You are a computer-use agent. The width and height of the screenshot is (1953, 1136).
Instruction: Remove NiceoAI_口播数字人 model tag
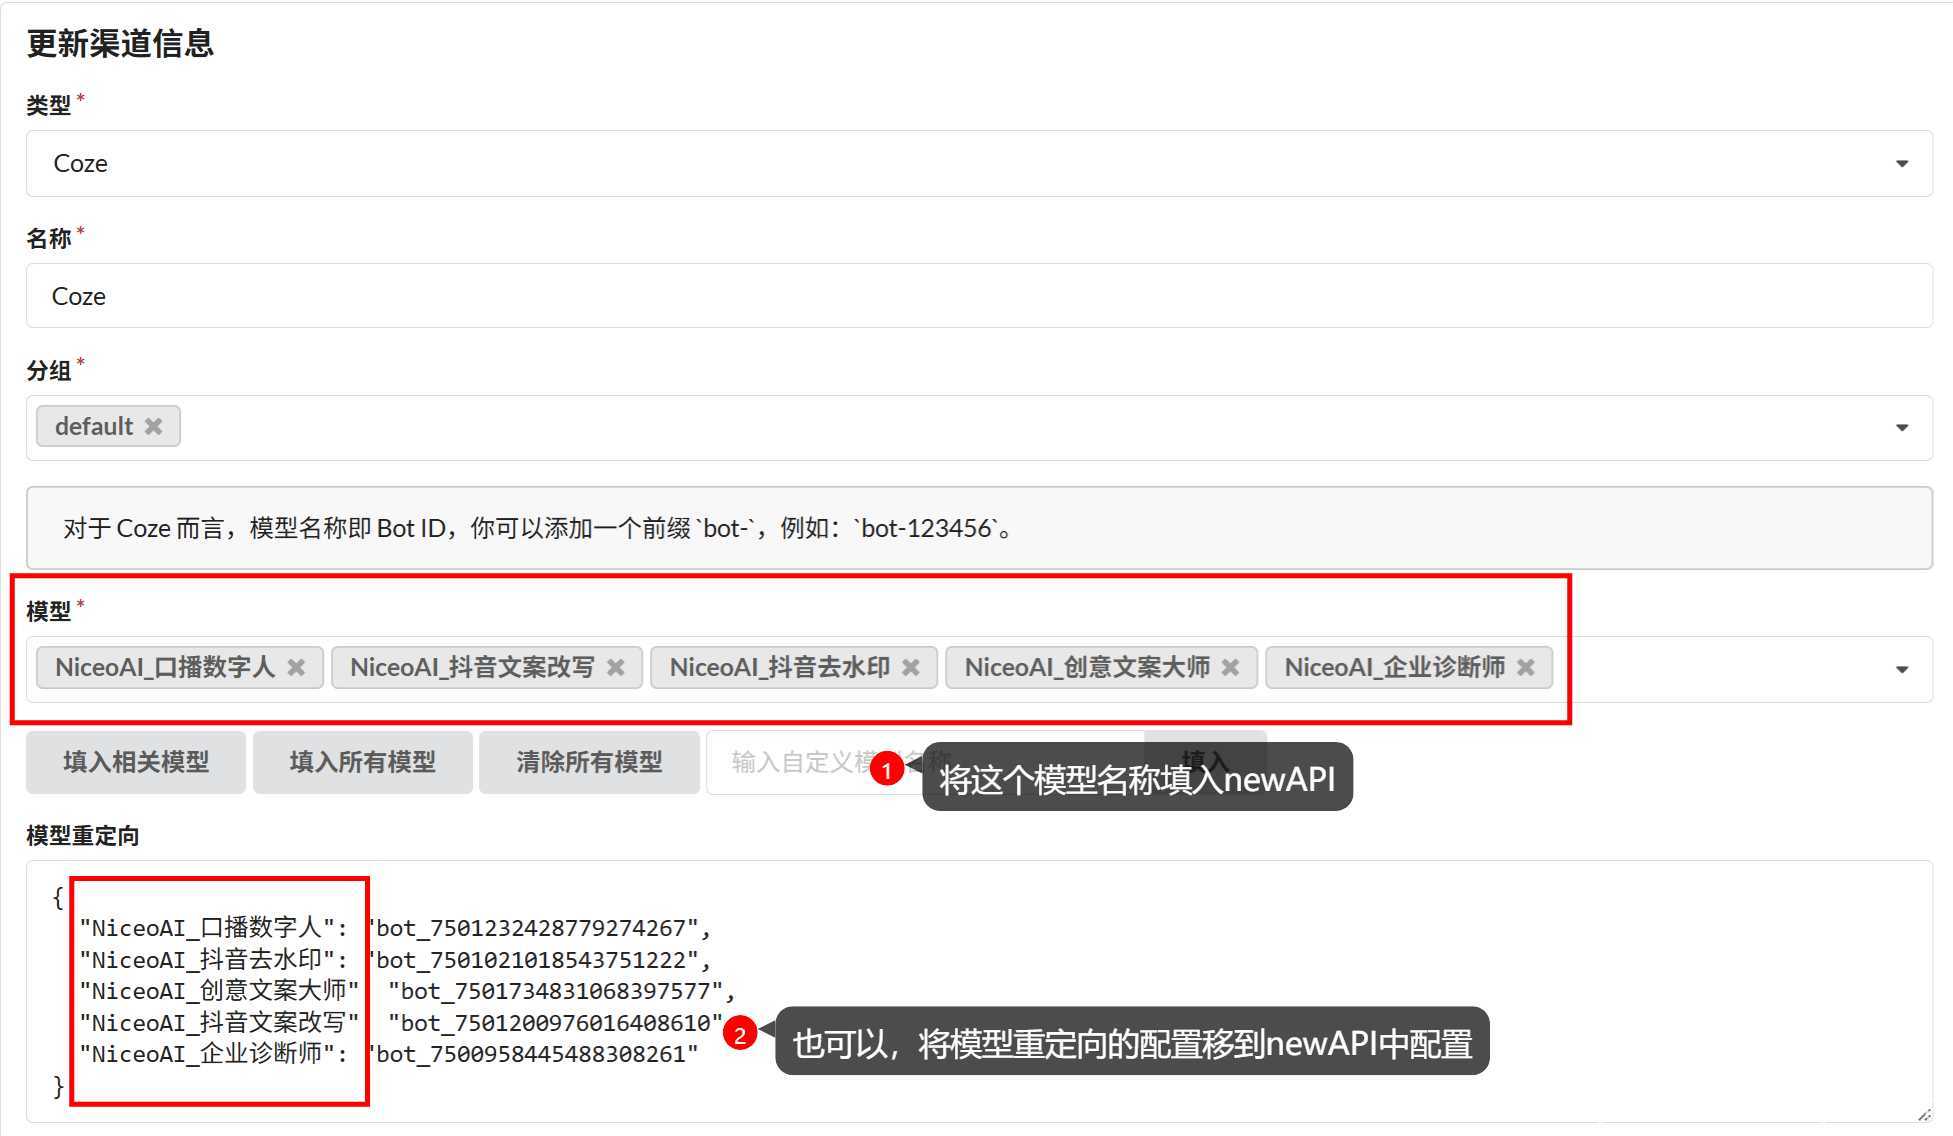[296, 667]
